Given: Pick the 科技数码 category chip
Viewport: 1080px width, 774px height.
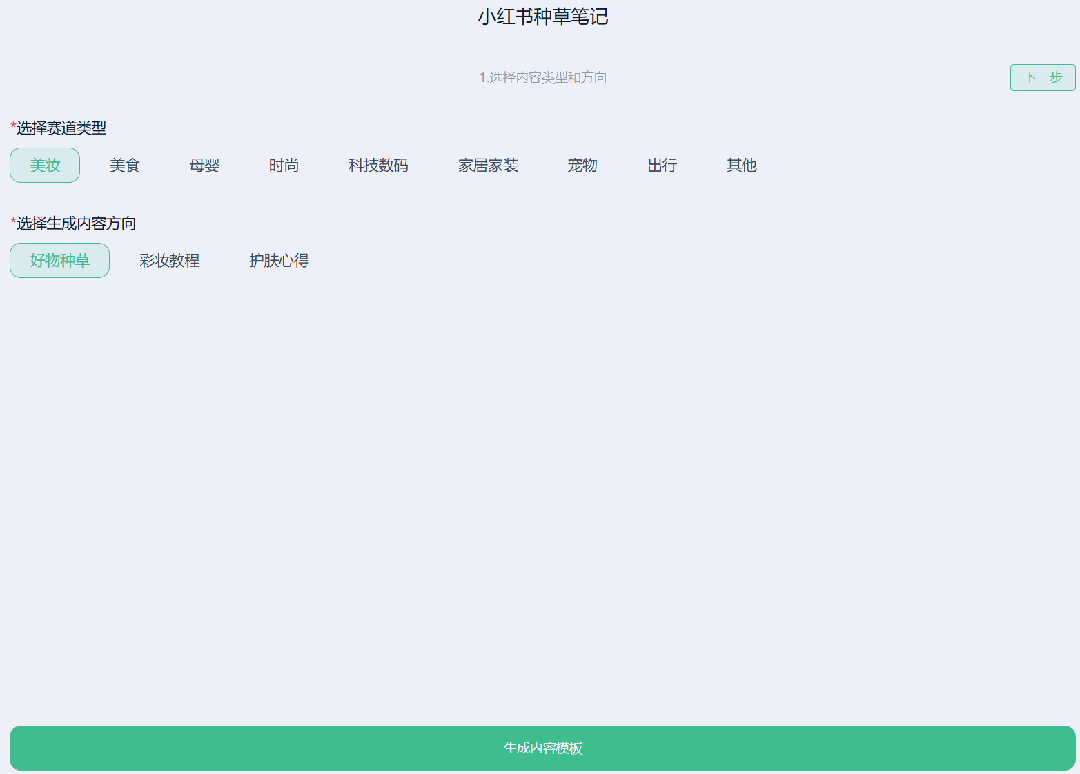Looking at the screenshot, I should coord(378,165).
